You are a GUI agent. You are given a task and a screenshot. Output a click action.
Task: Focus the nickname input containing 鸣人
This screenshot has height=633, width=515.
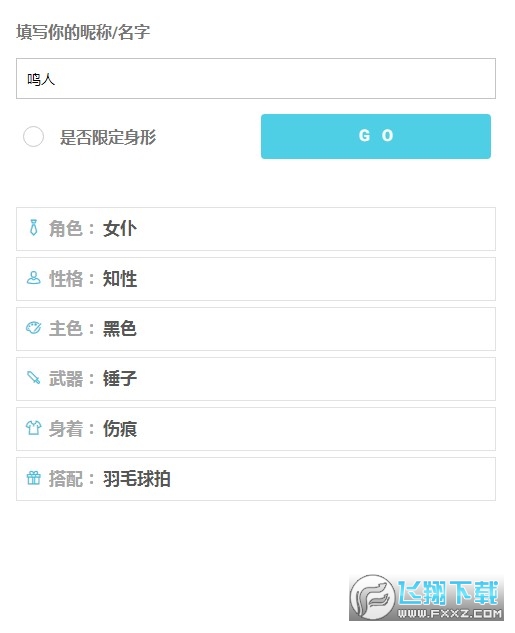256,78
